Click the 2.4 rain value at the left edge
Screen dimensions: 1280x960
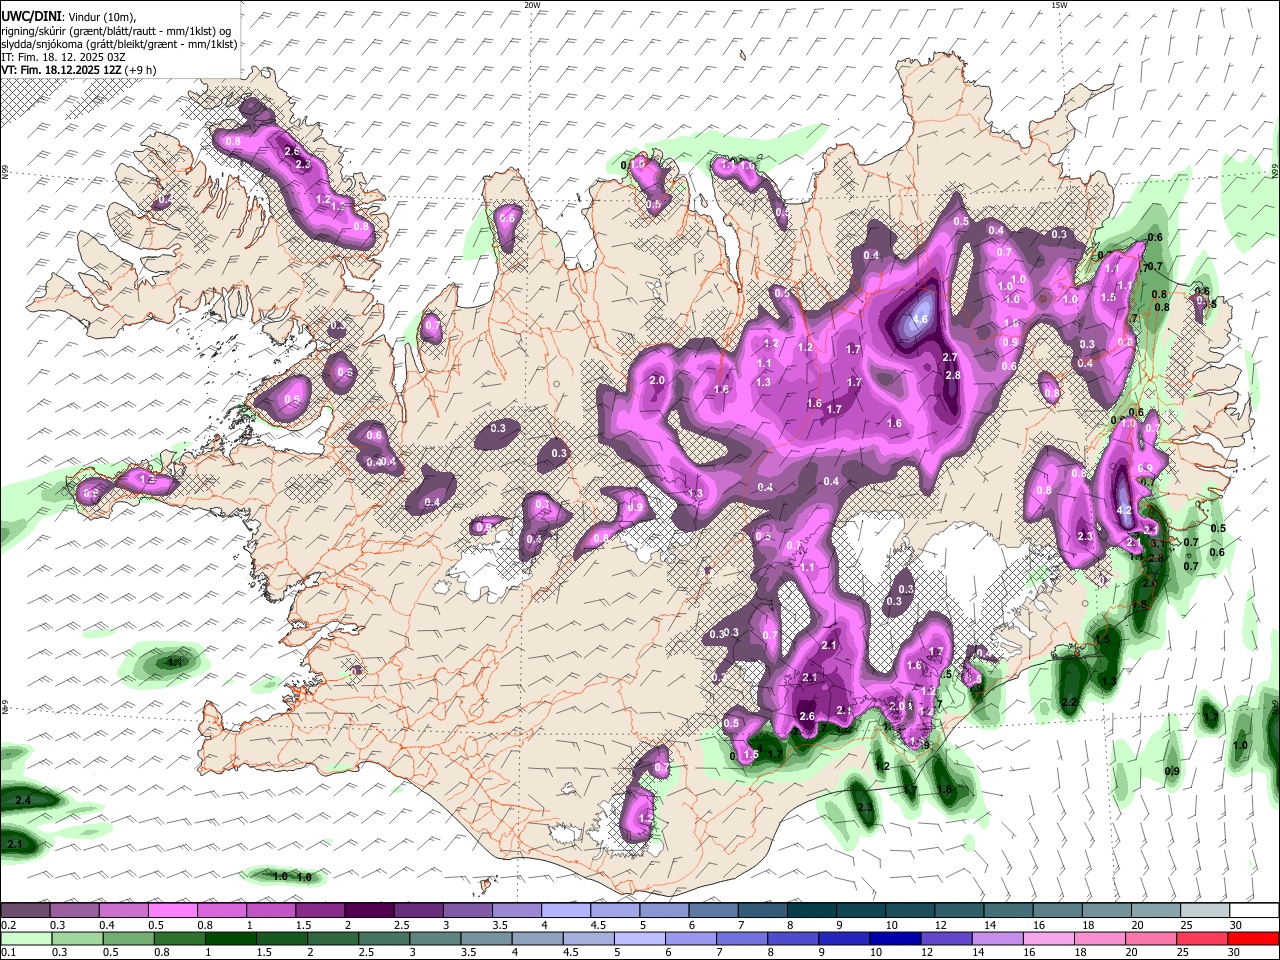[x=23, y=800]
